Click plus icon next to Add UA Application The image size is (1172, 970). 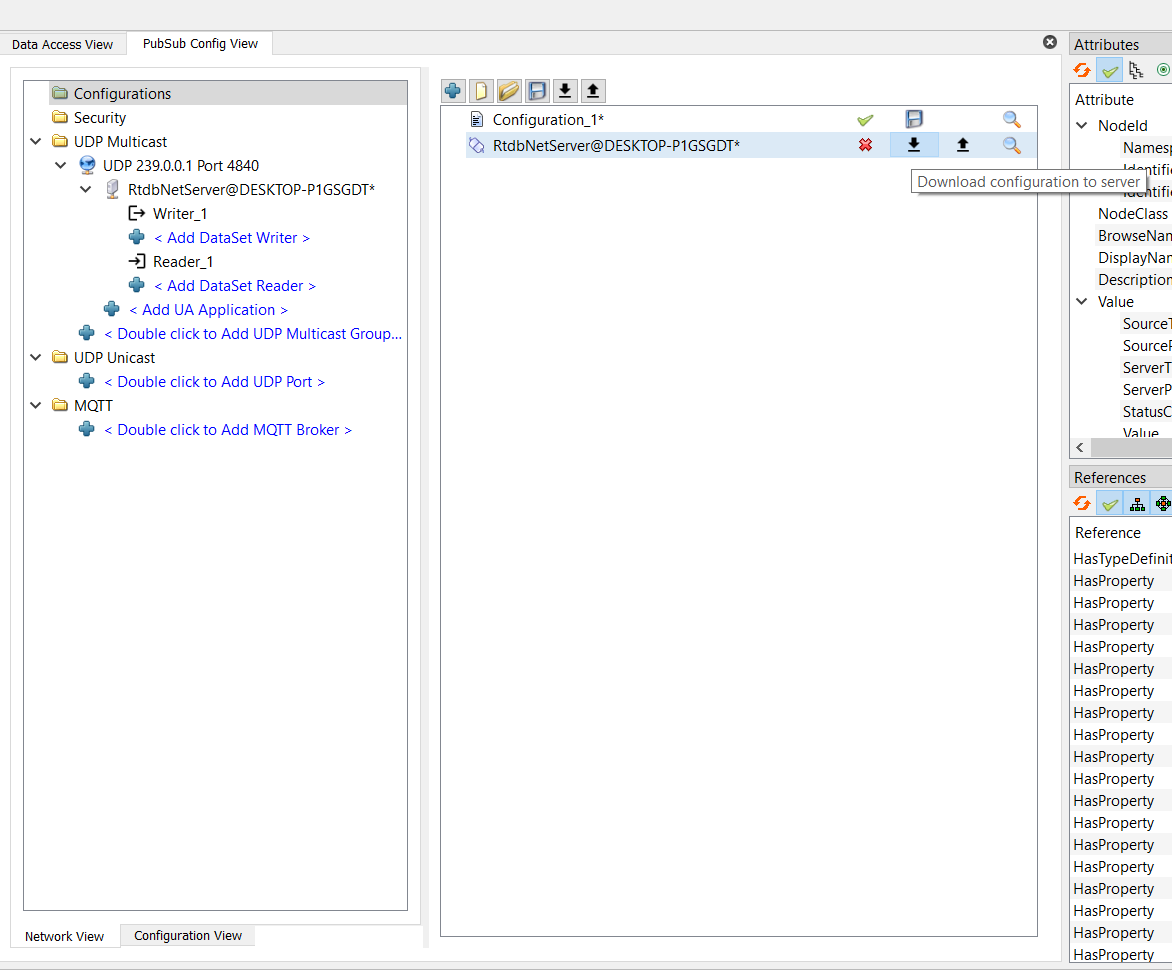[x=111, y=309]
